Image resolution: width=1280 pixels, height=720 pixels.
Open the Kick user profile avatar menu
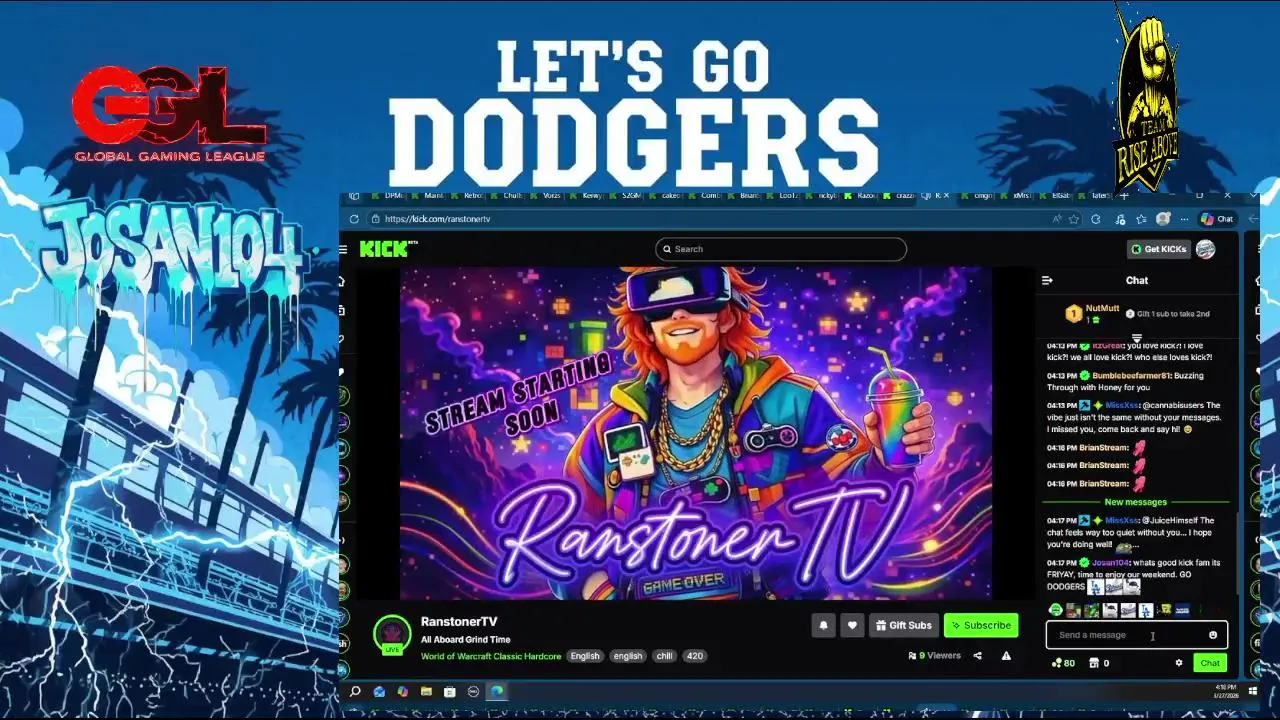(1205, 249)
